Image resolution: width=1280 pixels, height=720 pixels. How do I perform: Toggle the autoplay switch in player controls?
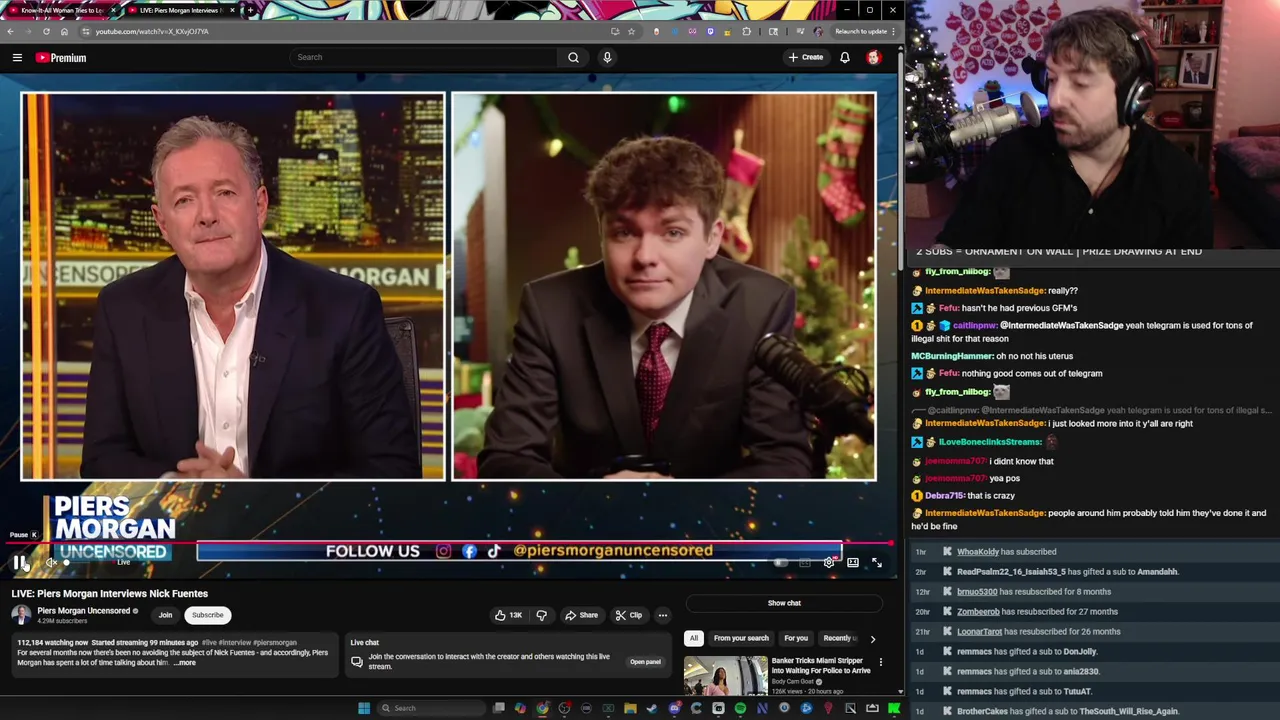coord(780,563)
